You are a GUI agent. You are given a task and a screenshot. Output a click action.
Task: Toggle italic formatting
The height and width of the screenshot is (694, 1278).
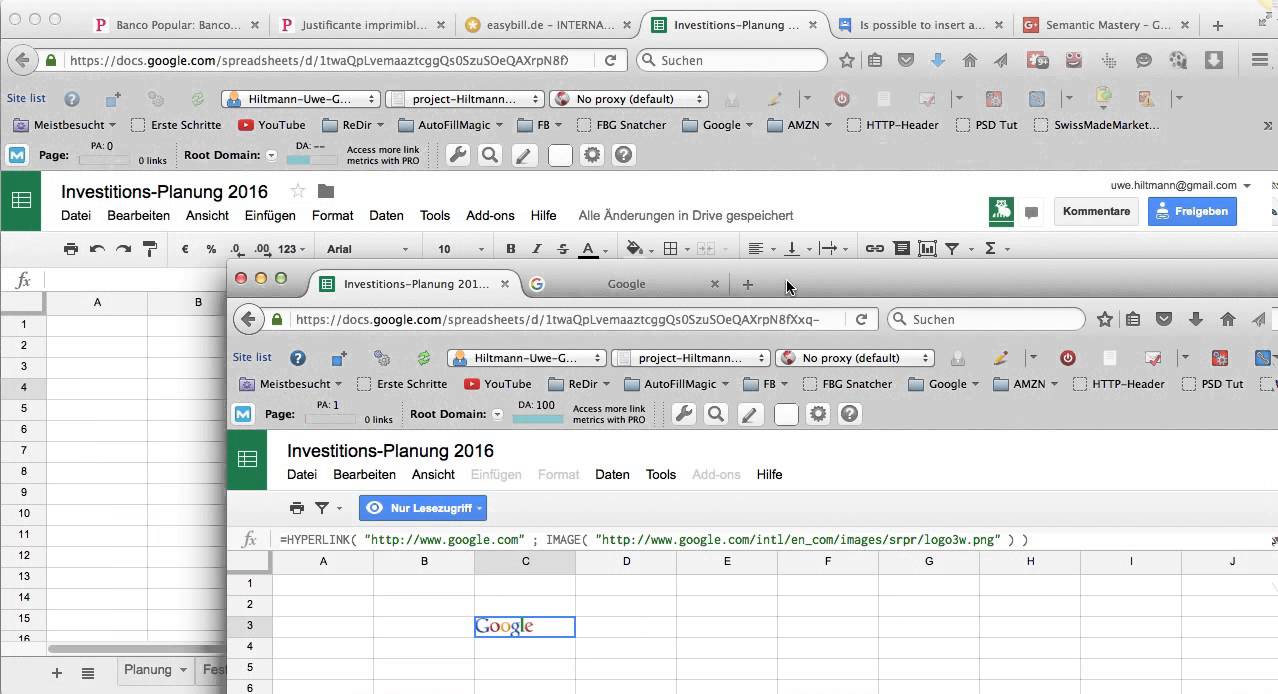pyautogui.click(x=537, y=249)
